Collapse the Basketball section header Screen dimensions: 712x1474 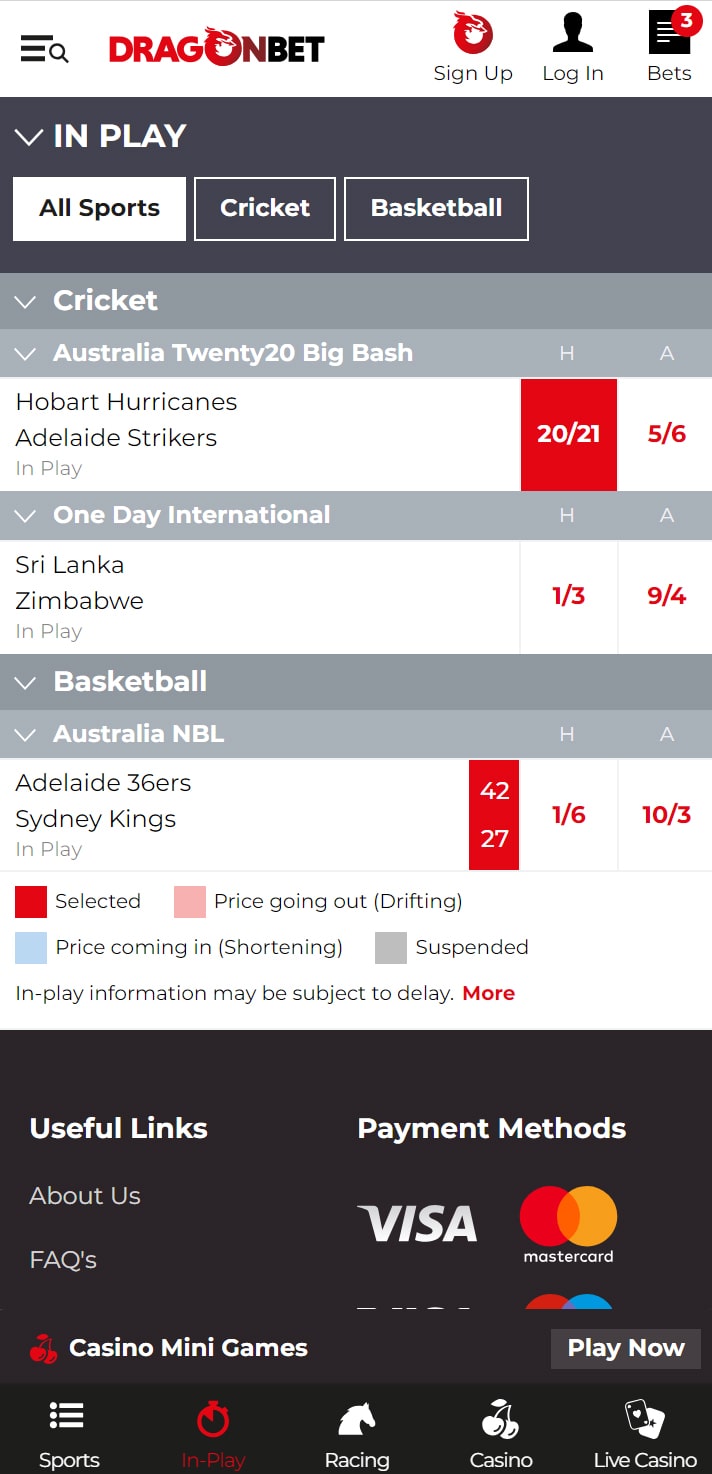27,682
